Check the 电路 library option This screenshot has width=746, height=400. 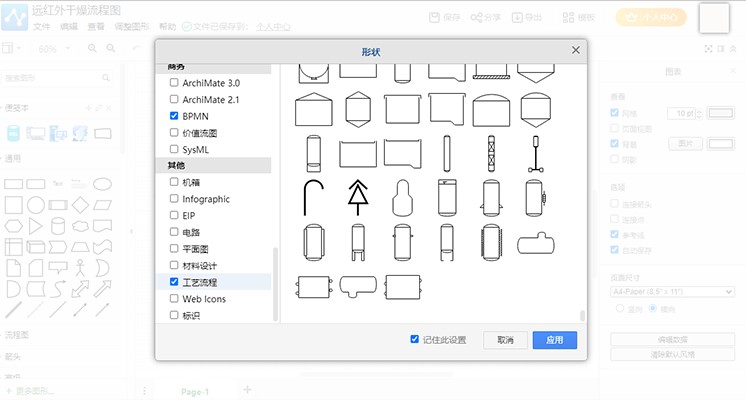coord(174,232)
